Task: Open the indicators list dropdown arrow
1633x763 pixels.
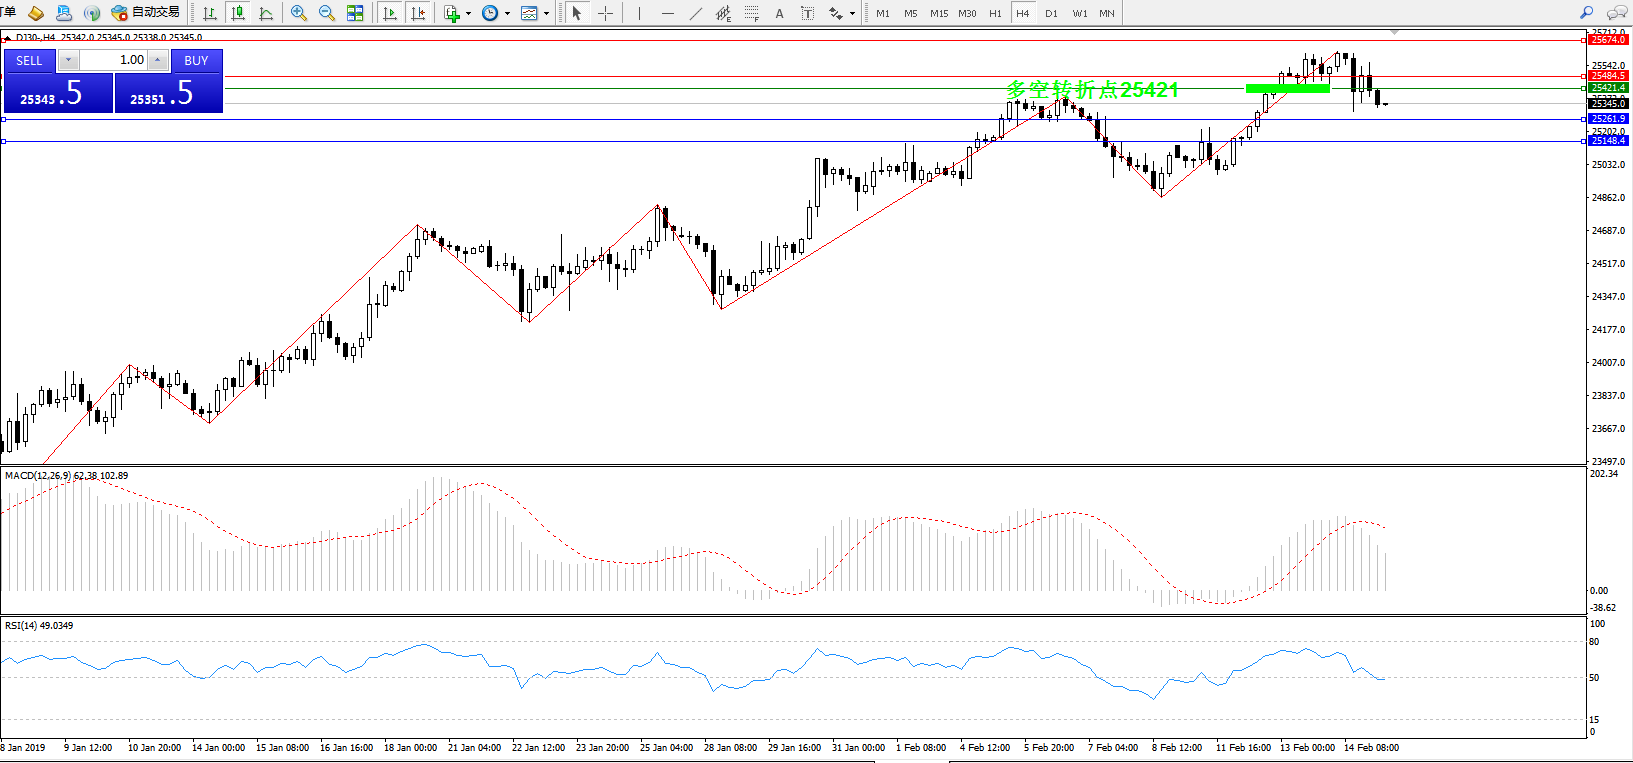Action: 469,14
